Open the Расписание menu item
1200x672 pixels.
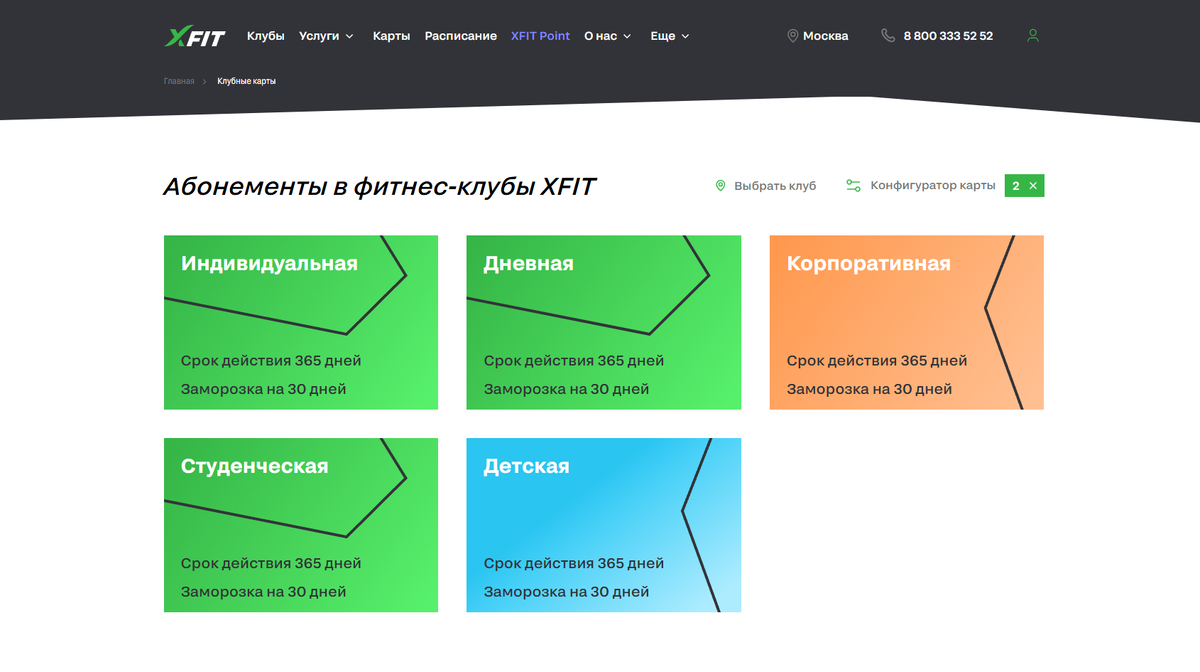(x=461, y=36)
